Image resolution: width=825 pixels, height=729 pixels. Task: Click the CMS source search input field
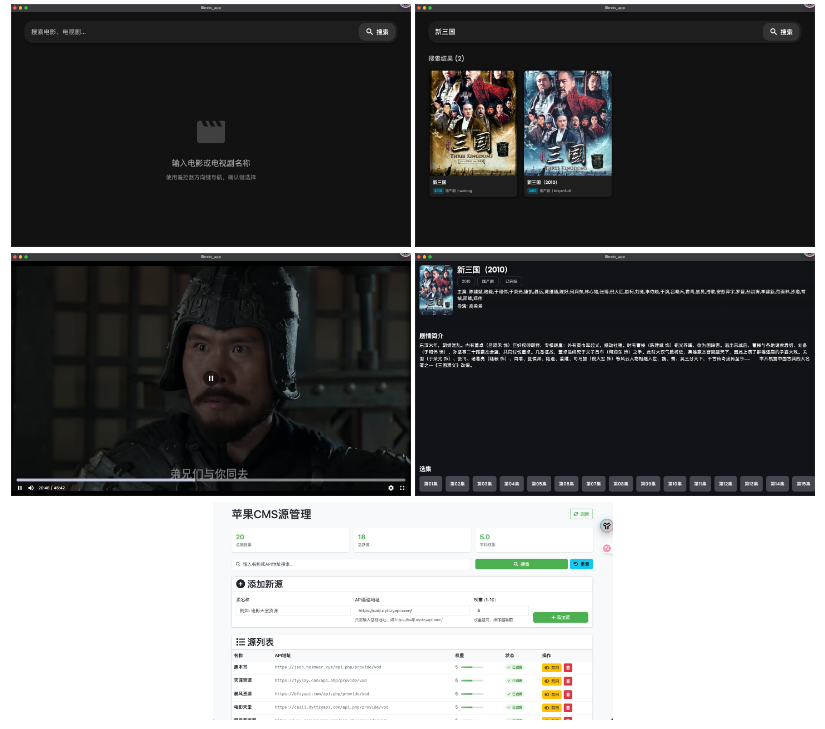pyautogui.click(x=351, y=564)
